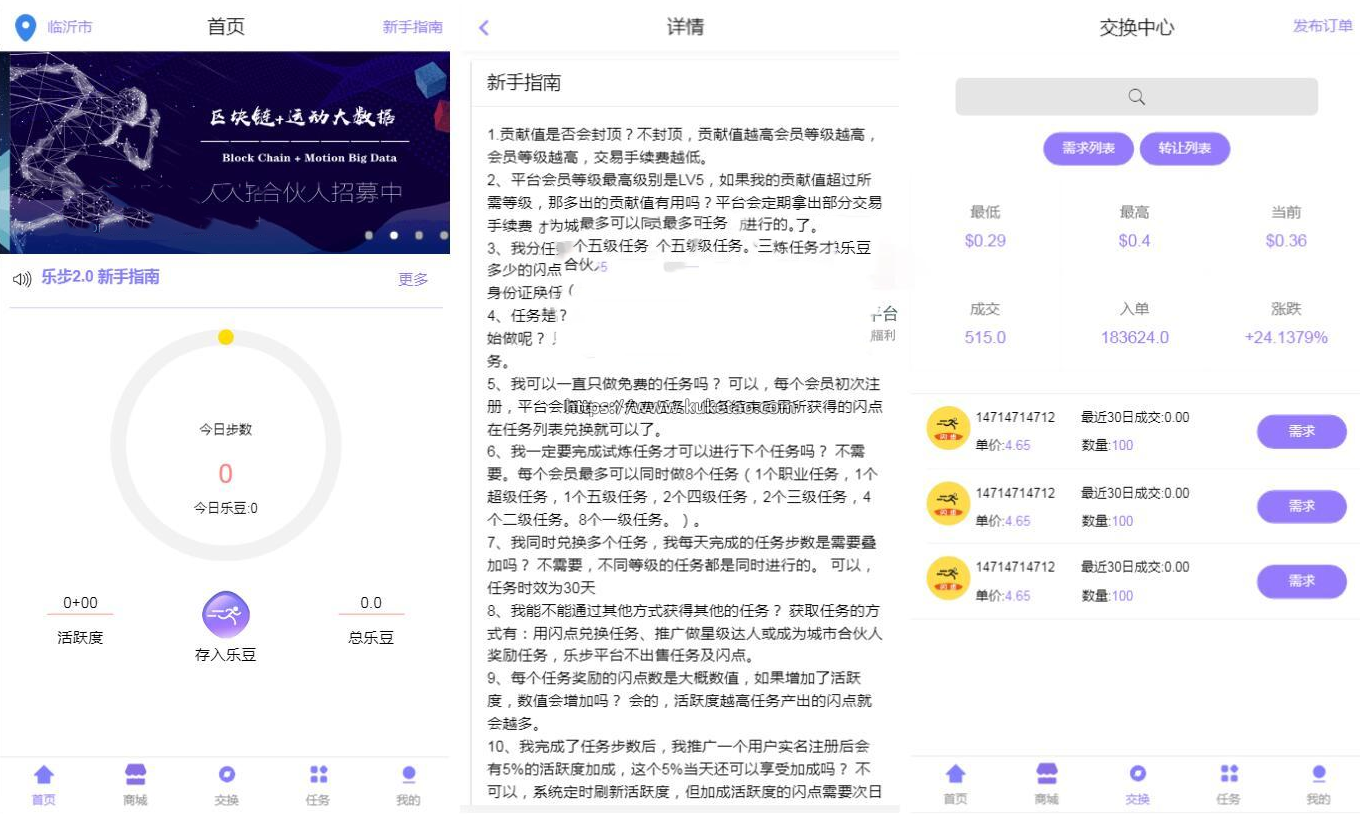Open 新手指南 link in the 首页 header
The height and width of the screenshot is (814, 1360).
pos(412,27)
